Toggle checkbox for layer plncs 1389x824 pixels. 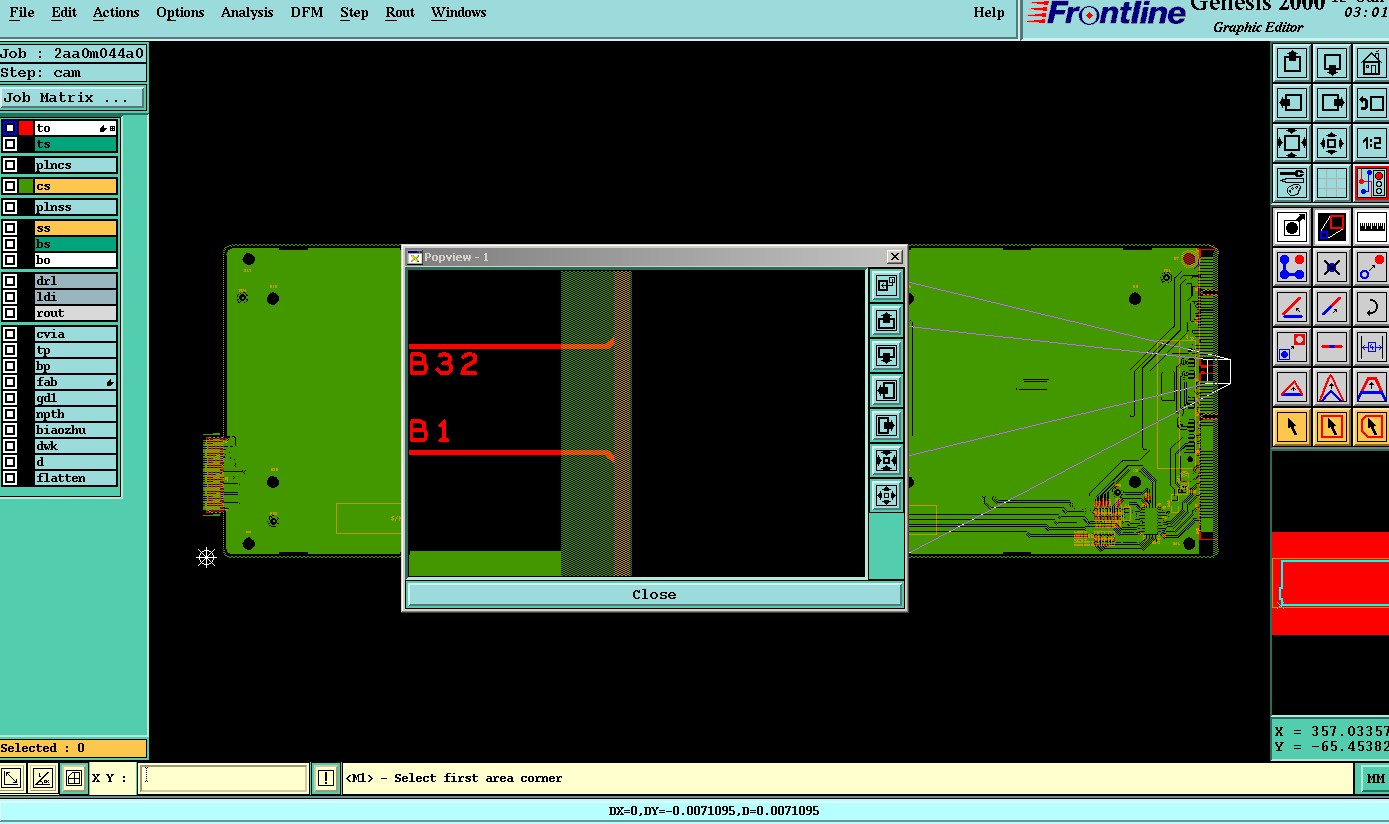tap(10, 165)
